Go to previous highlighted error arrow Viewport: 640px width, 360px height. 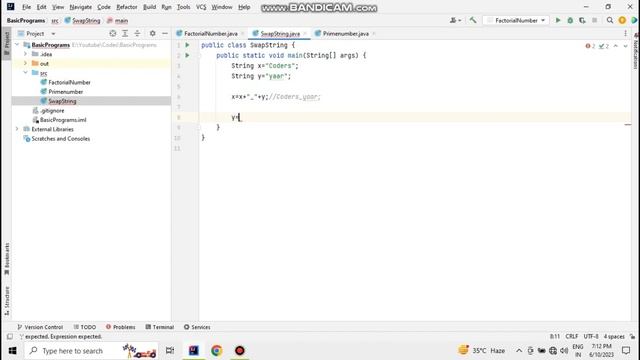click(616, 46)
